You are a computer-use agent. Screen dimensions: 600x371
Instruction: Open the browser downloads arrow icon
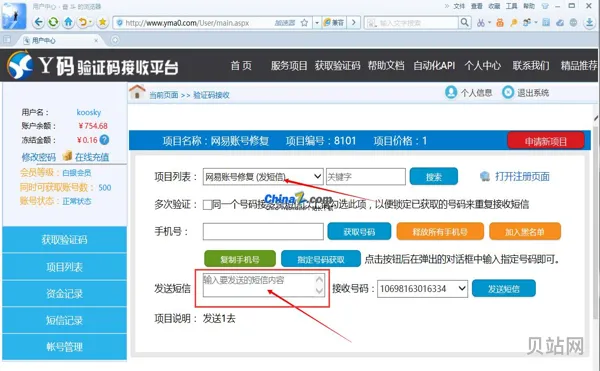(589, 23)
